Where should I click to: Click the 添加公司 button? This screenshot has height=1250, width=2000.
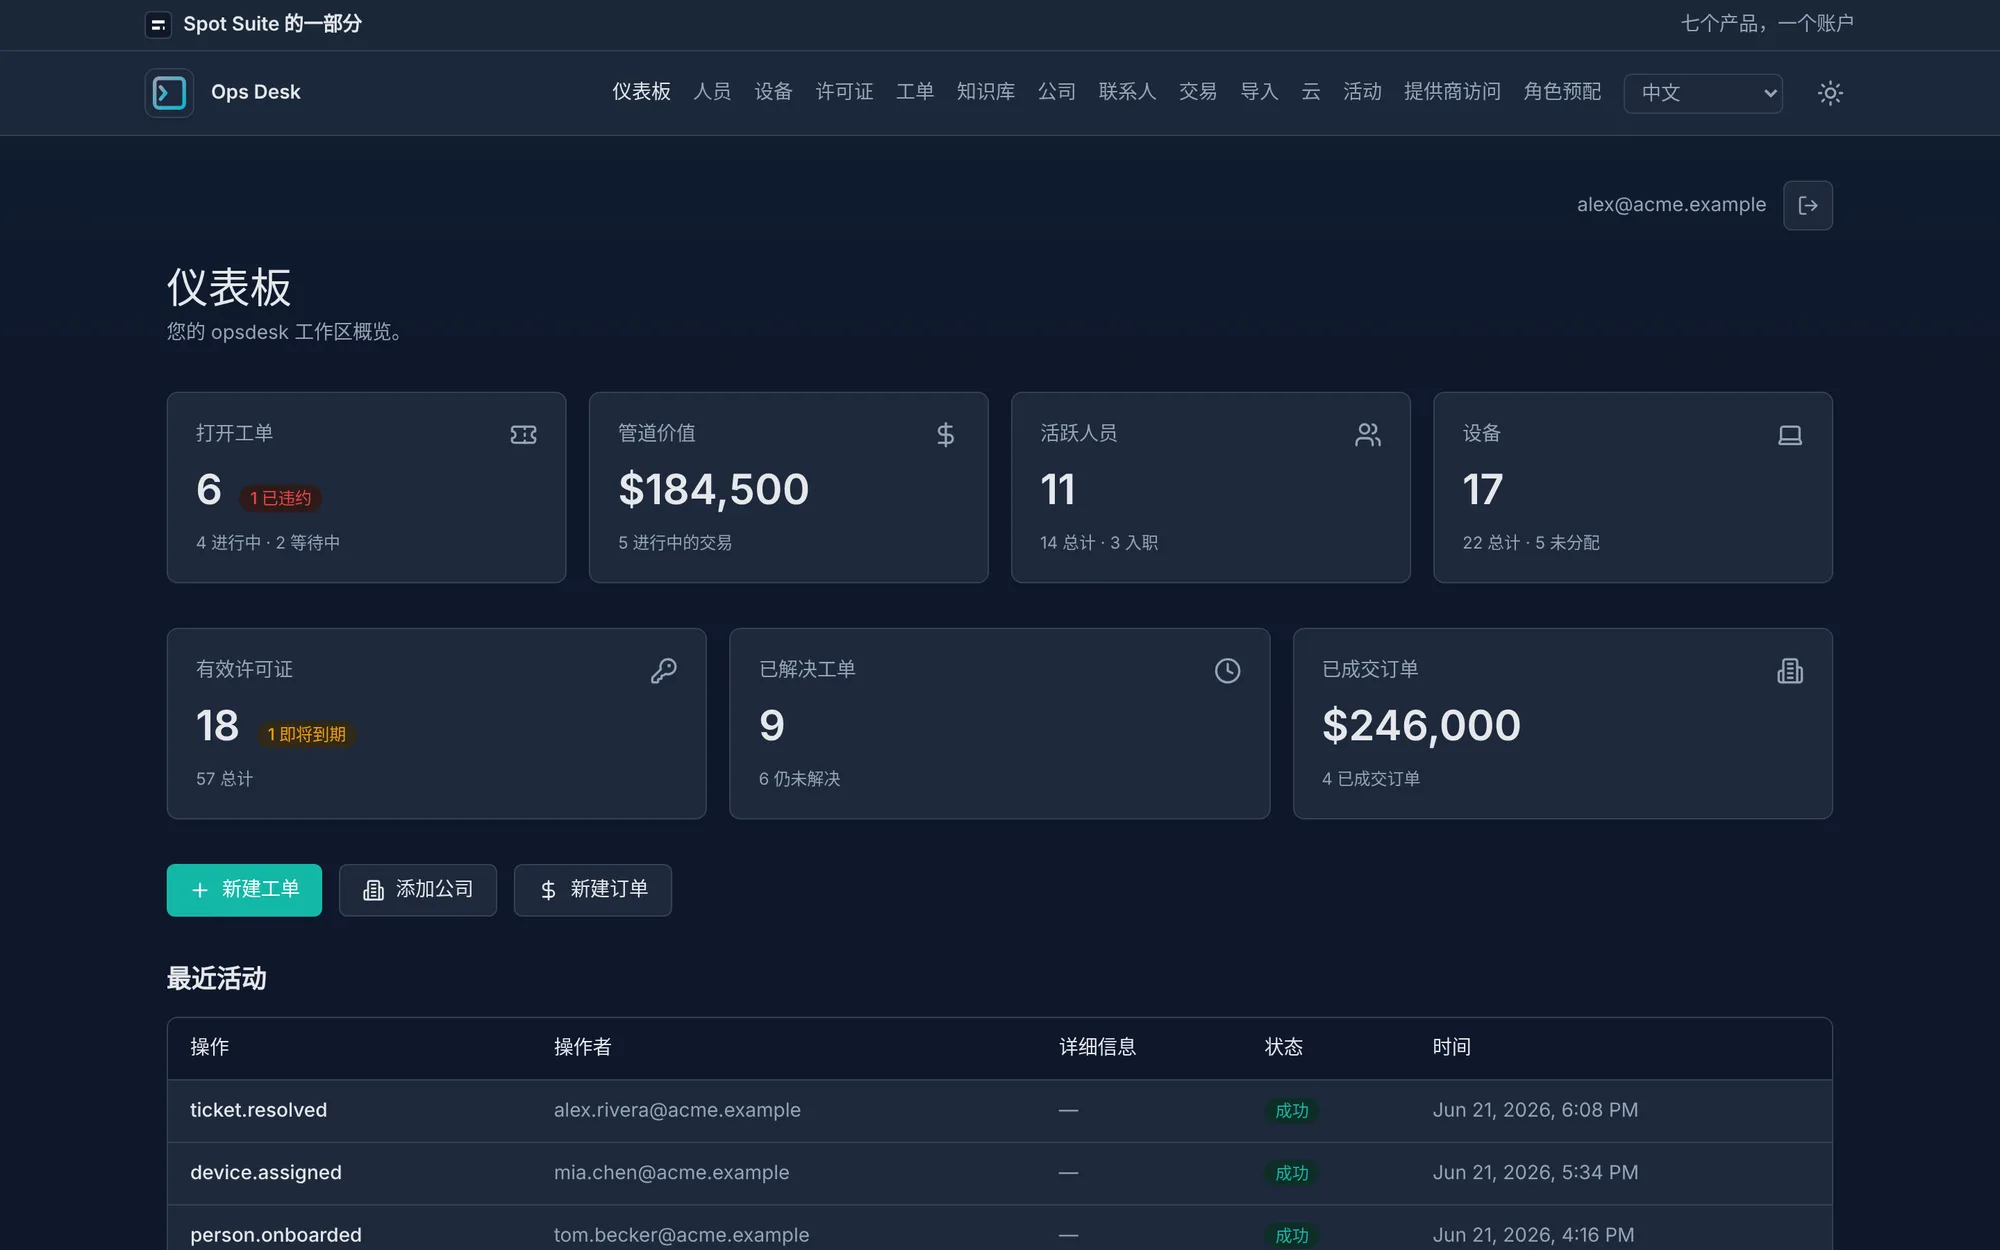pos(418,890)
